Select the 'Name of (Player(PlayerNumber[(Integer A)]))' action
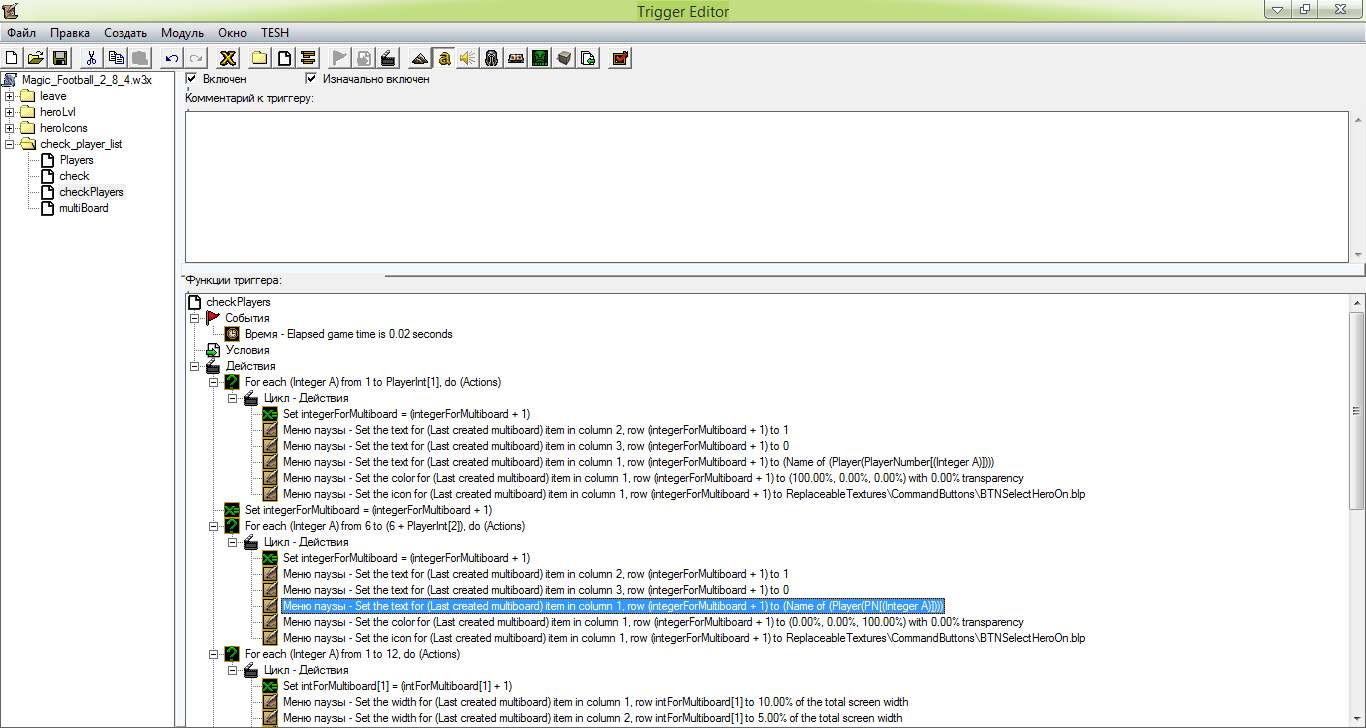Screen dimensions: 1366x728 click(x=638, y=462)
